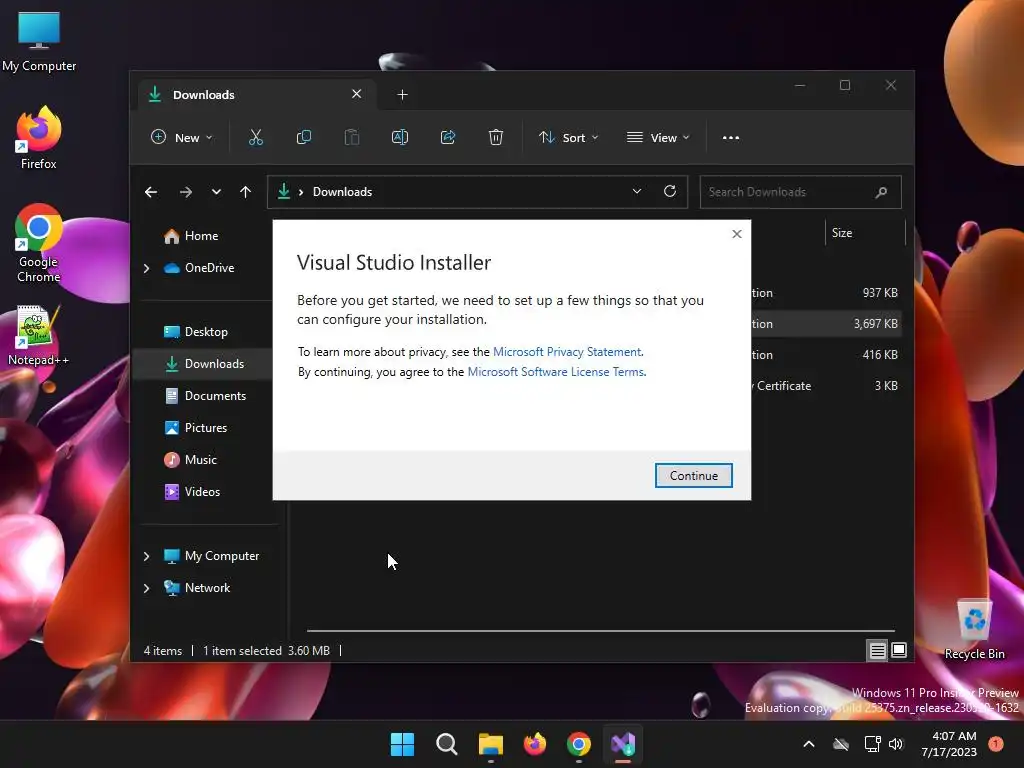
Task: Click the Share icon in toolbar
Action: [448, 137]
